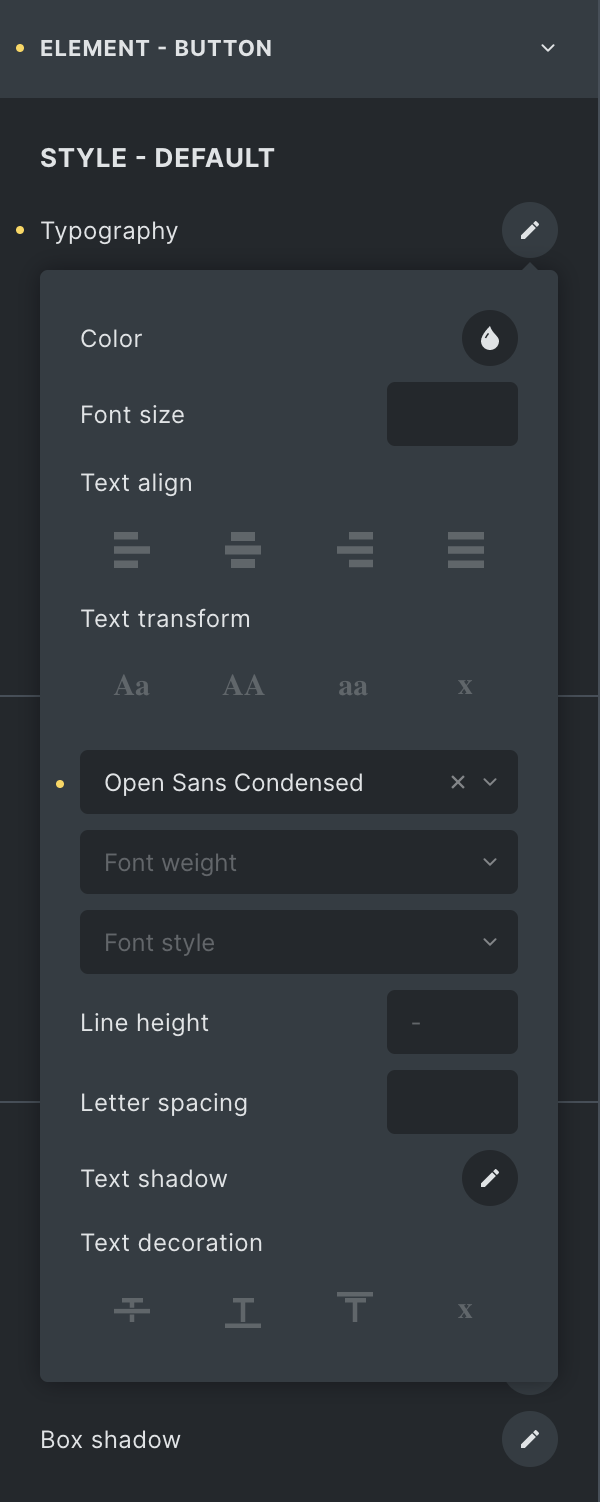600x1502 pixels.
Task: Set text transform to uppercase (AA)
Action: pos(243,686)
